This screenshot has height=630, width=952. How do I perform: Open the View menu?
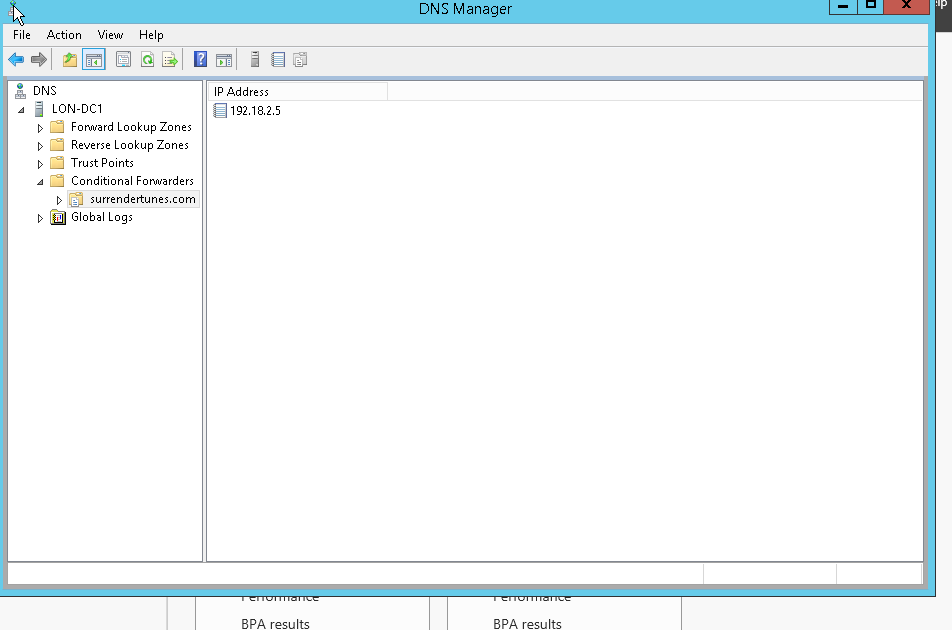tap(110, 34)
